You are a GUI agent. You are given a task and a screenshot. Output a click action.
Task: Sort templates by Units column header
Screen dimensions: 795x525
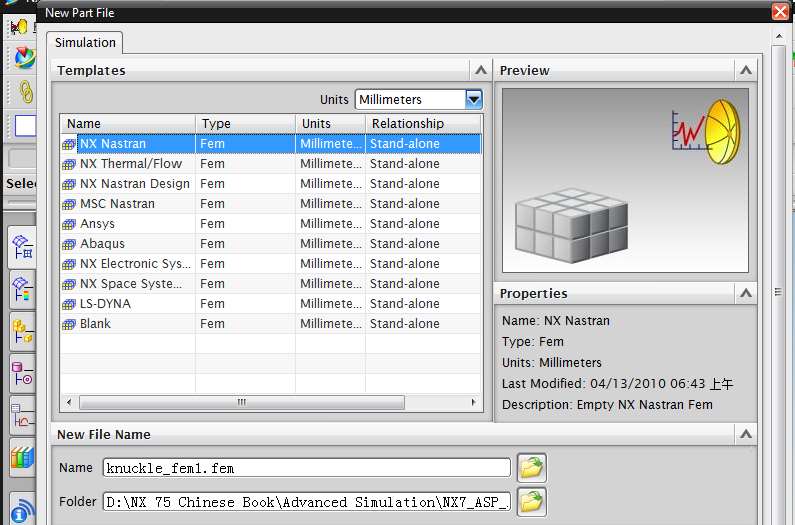click(x=331, y=124)
